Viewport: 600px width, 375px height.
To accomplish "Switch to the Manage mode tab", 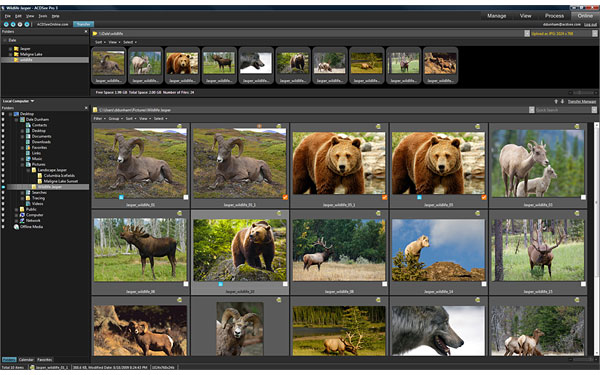I will pos(497,16).
